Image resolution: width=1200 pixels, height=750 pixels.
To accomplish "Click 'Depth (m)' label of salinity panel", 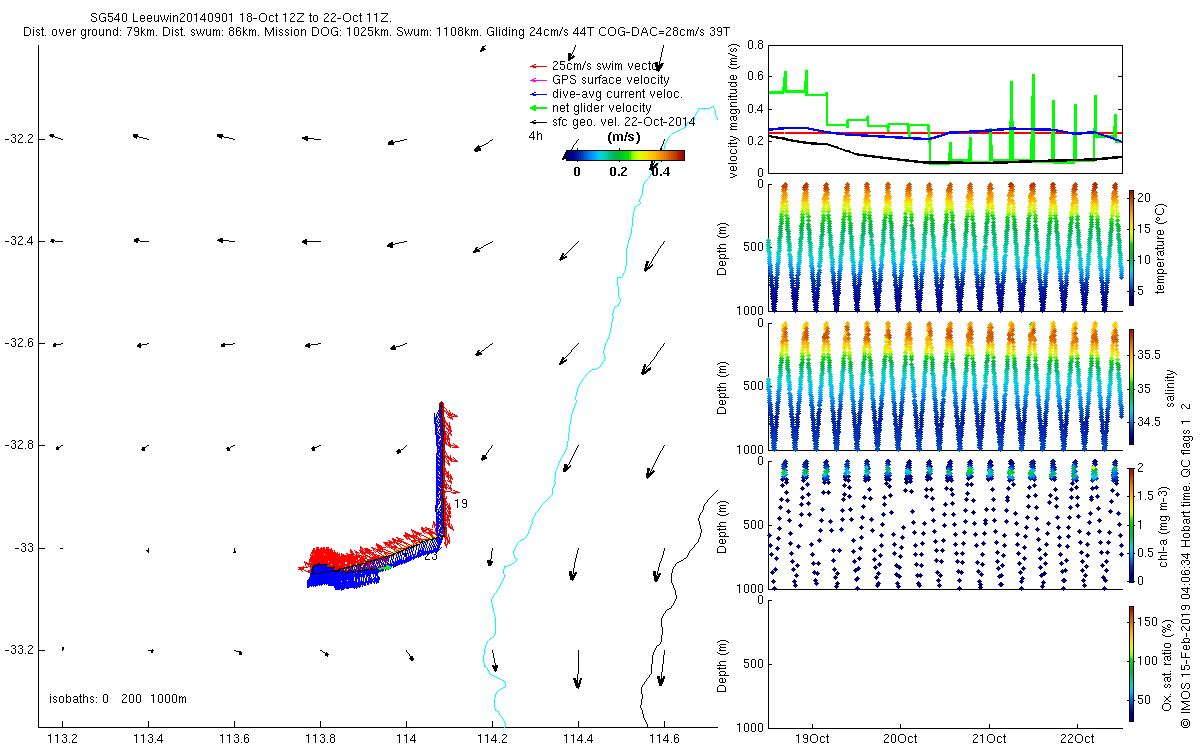I will [724, 386].
